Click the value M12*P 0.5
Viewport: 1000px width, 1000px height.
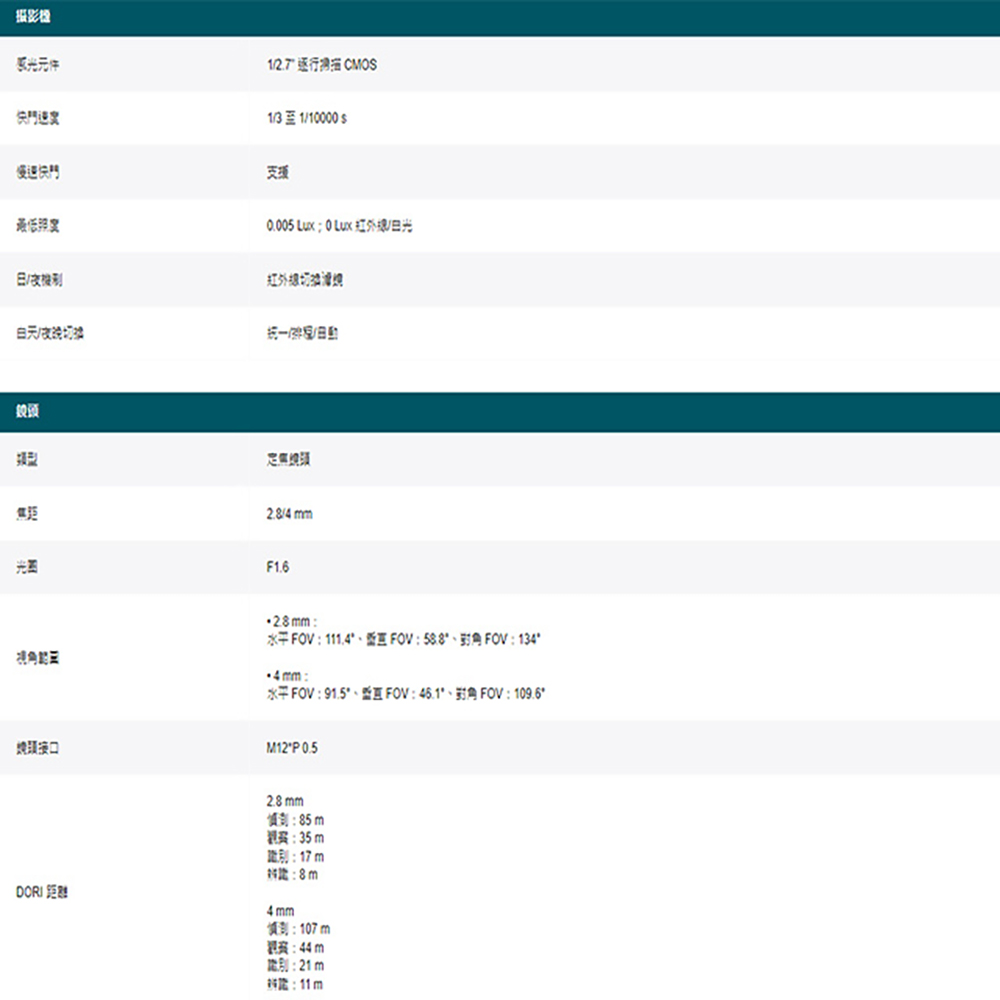click(292, 747)
